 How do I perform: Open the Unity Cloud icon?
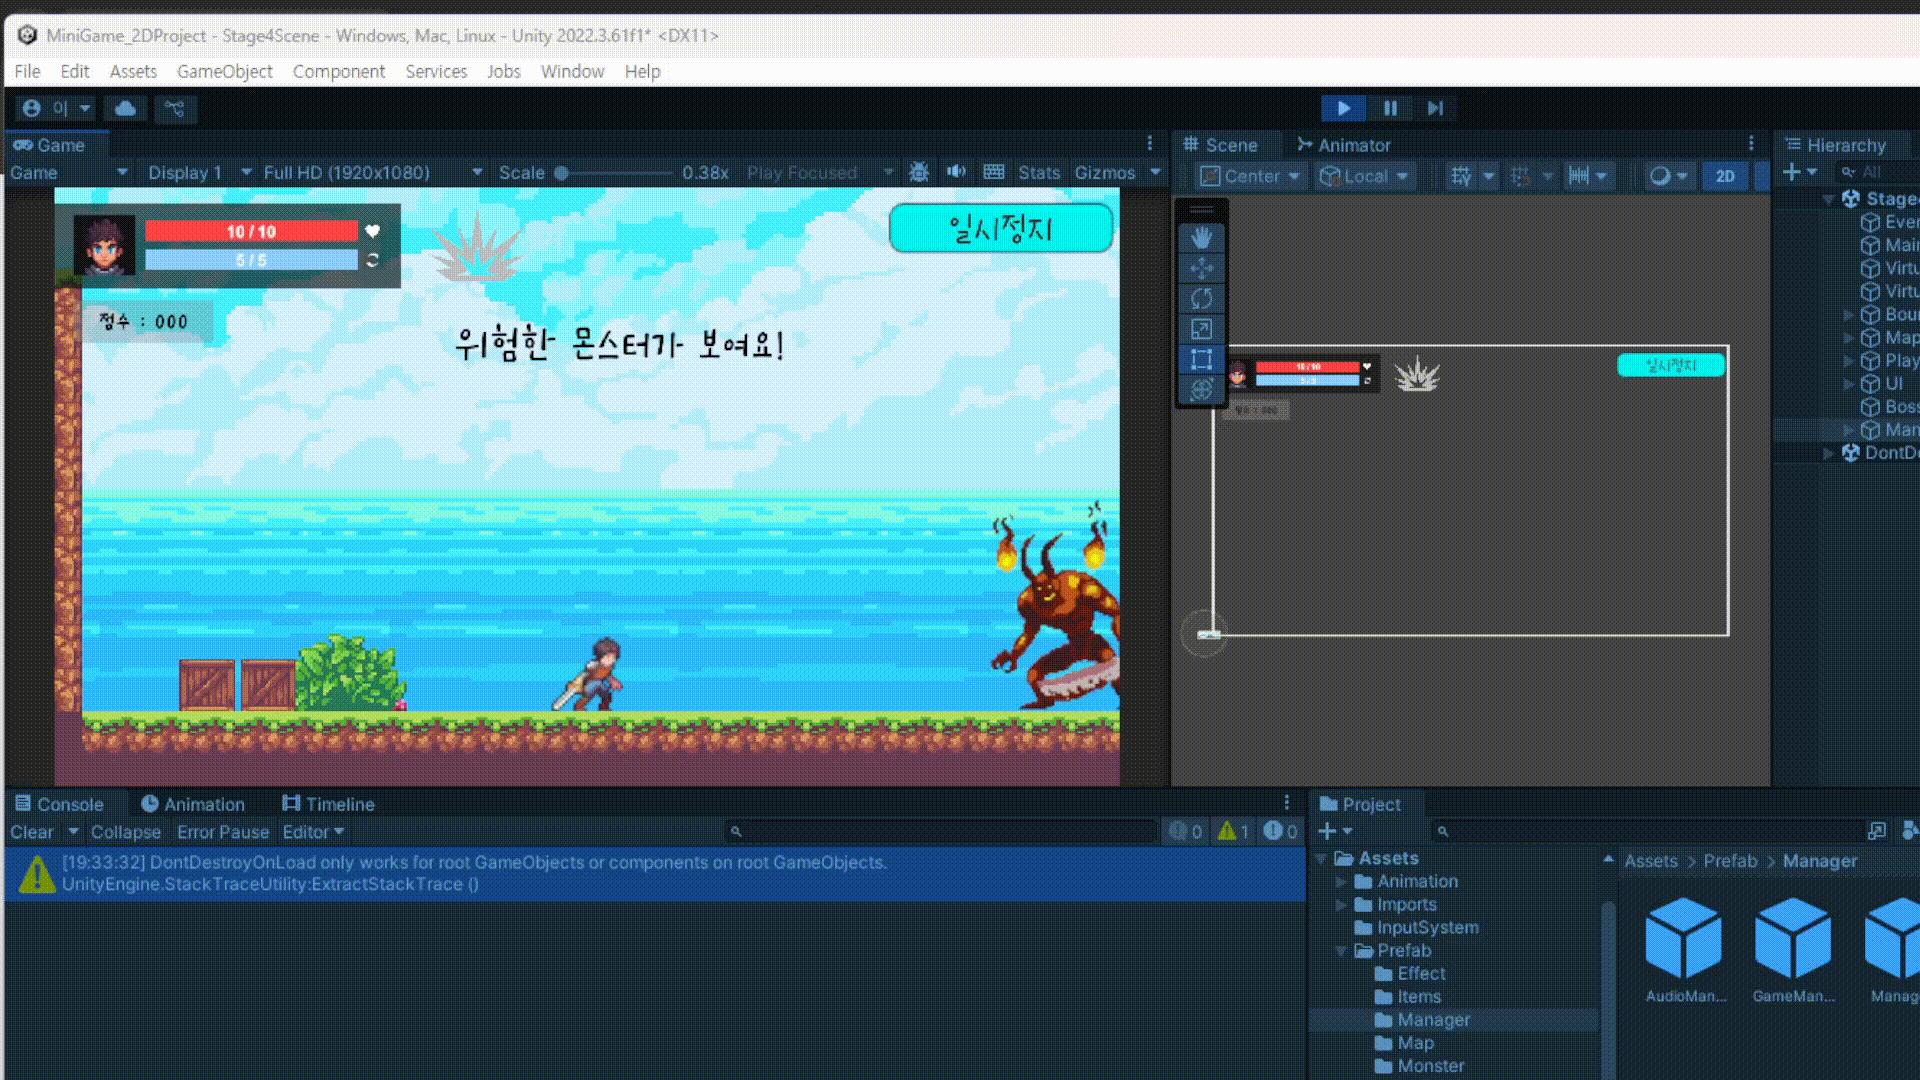[x=125, y=108]
